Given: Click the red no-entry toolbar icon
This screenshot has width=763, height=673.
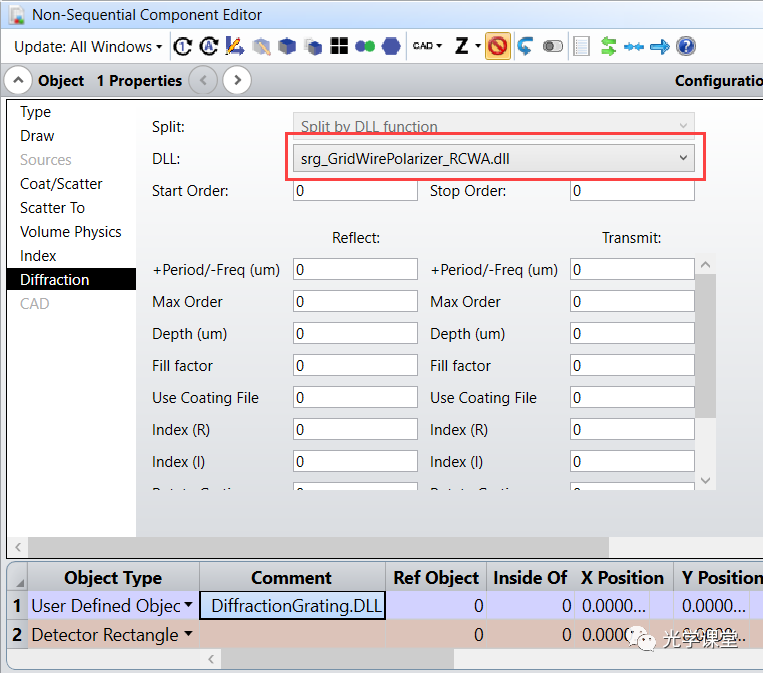Looking at the screenshot, I should click(x=497, y=46).
